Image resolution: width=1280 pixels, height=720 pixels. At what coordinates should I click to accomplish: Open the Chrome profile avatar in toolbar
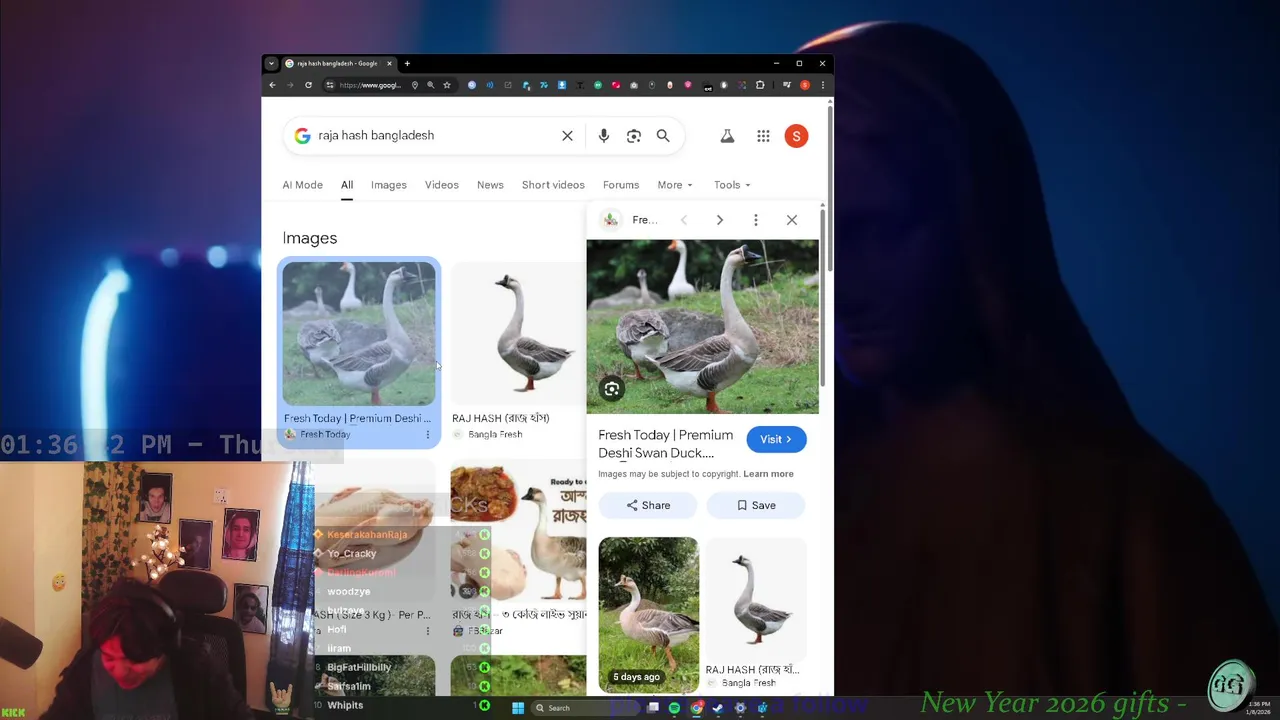point(805,85)
